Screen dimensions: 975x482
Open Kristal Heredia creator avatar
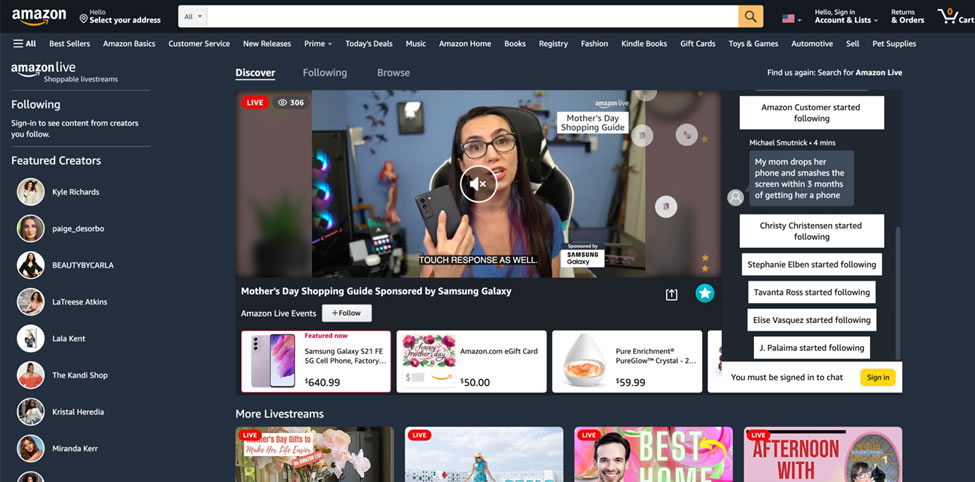(30, 412)
